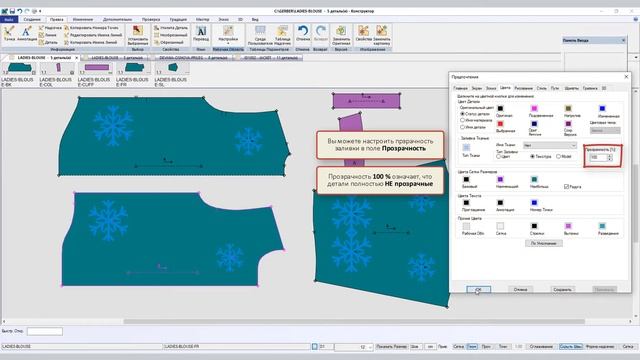The width and height of the screenshot is (640, 360).
Task: Select the Имя детали radio button
Action: [462, 127]
